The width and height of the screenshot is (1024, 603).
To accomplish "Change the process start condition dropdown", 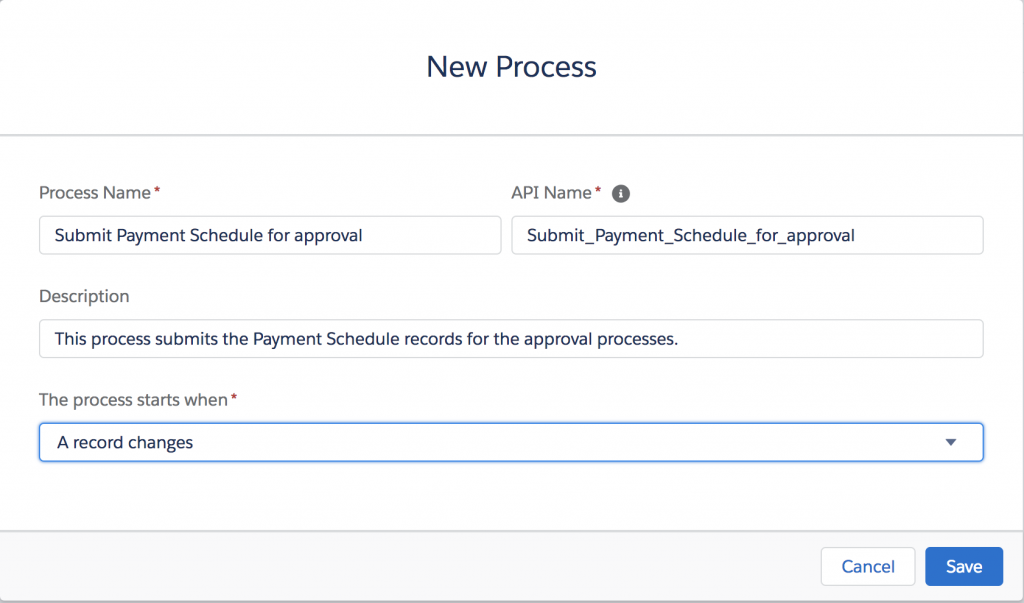I will (511, 441).
